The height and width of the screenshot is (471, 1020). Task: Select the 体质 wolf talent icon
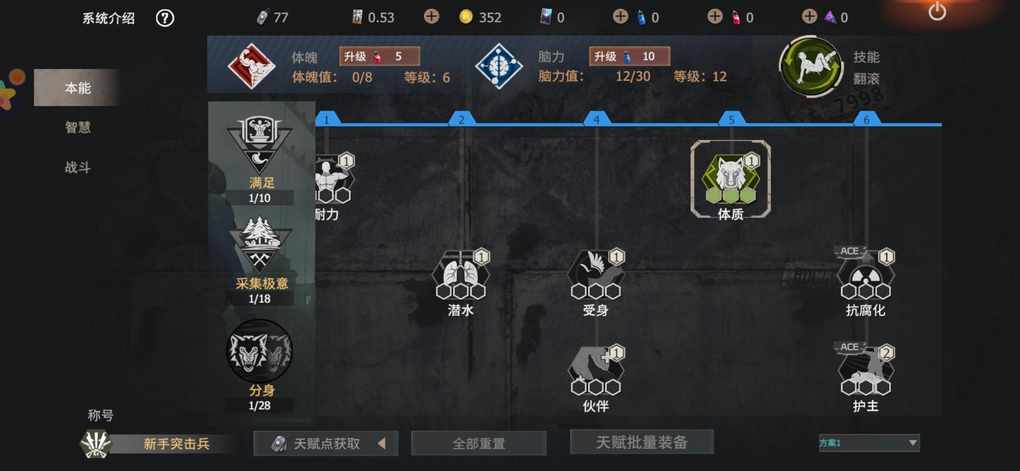pyautogui.click(x=731, y=178)
